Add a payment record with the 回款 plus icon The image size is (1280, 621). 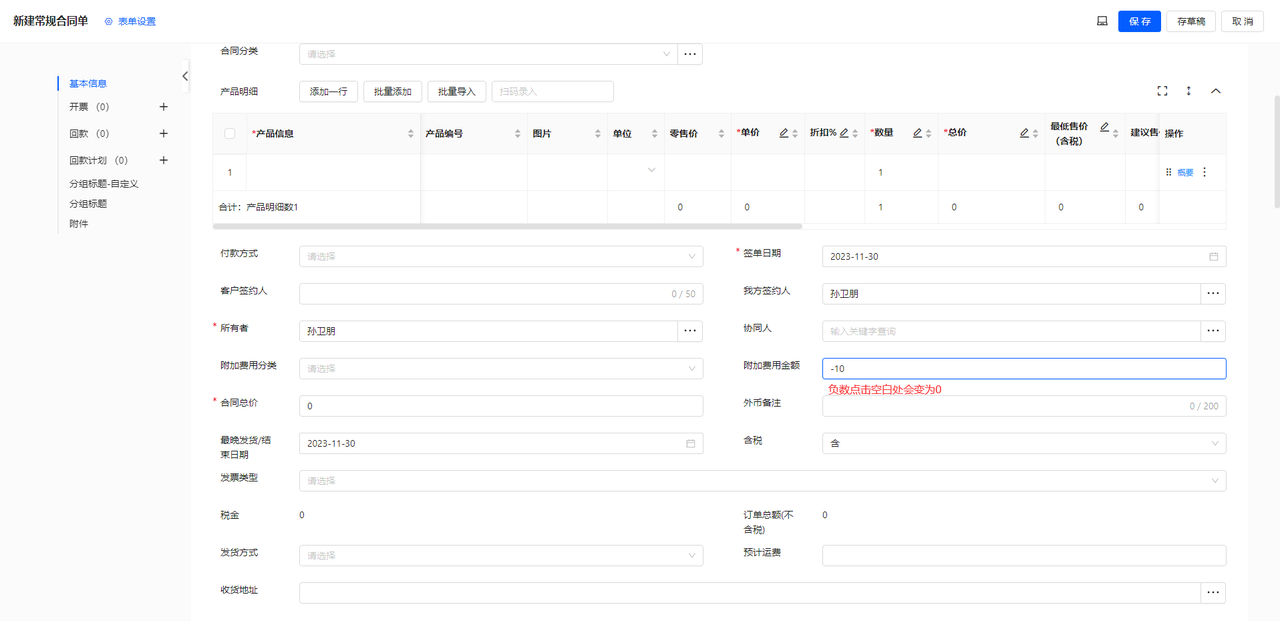click(x=164, y=134)
